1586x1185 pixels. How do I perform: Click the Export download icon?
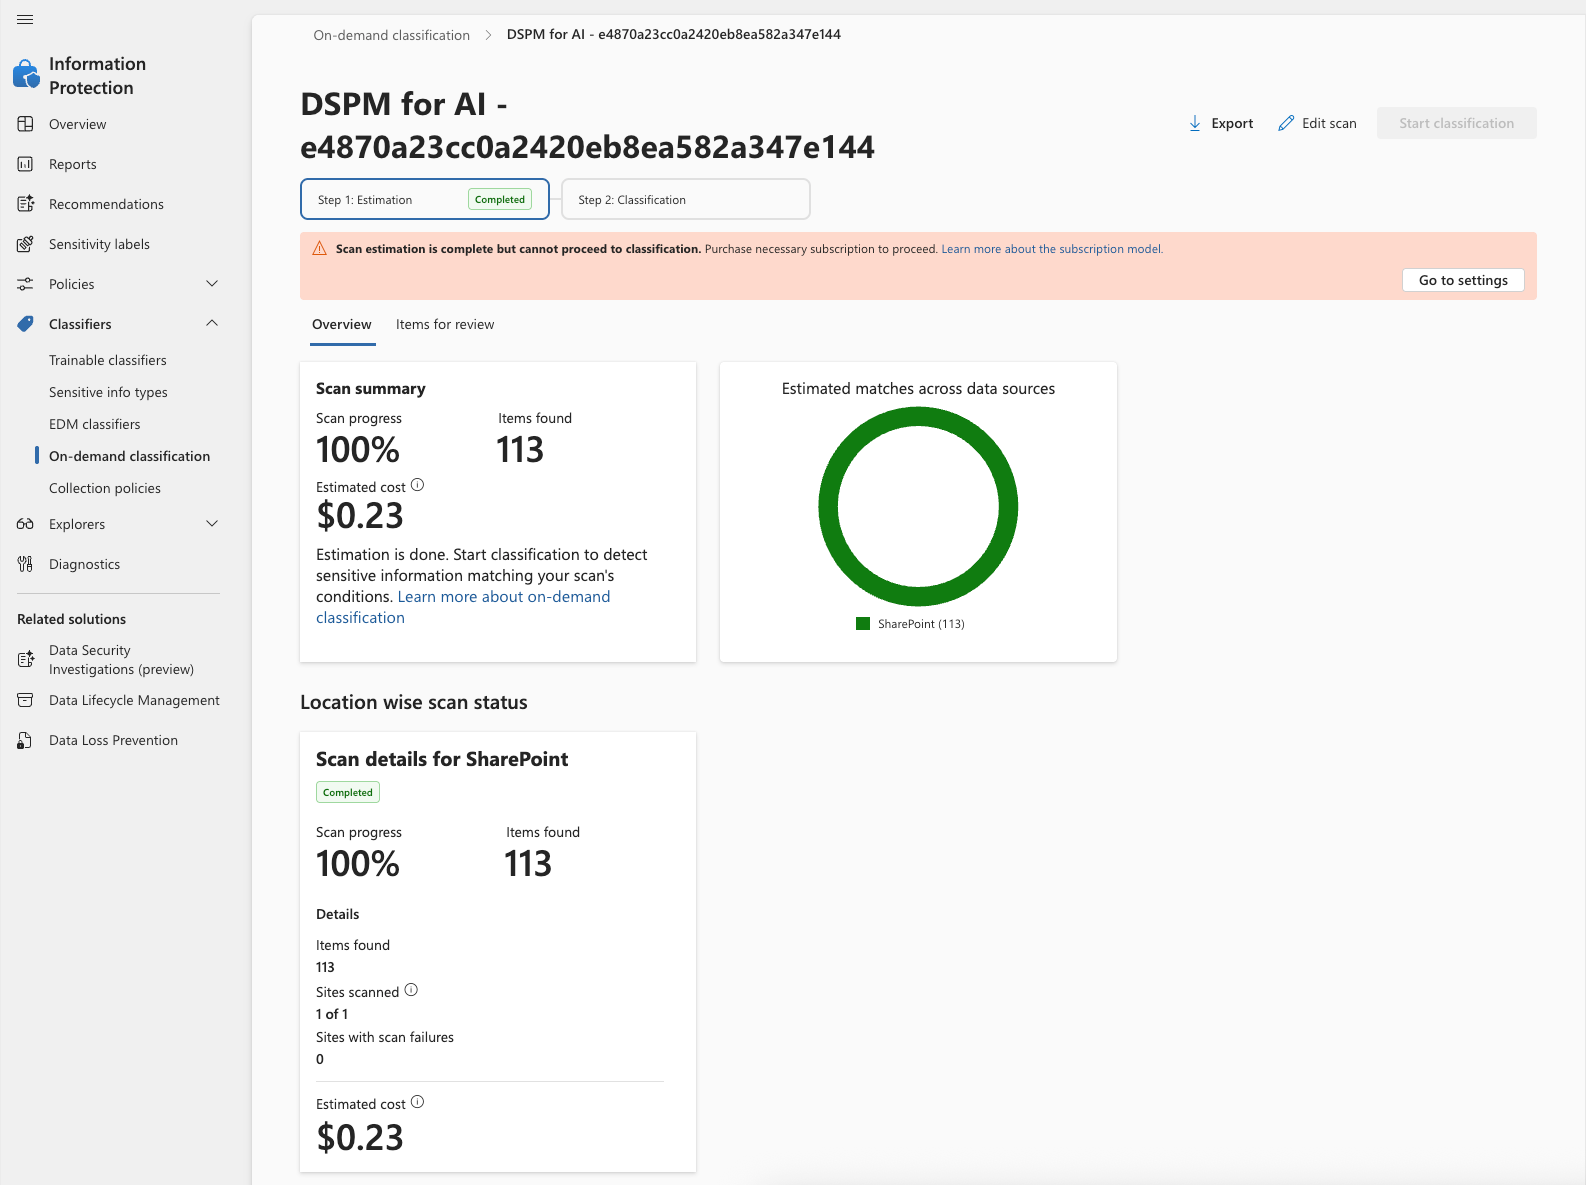tap(1195, 123)
